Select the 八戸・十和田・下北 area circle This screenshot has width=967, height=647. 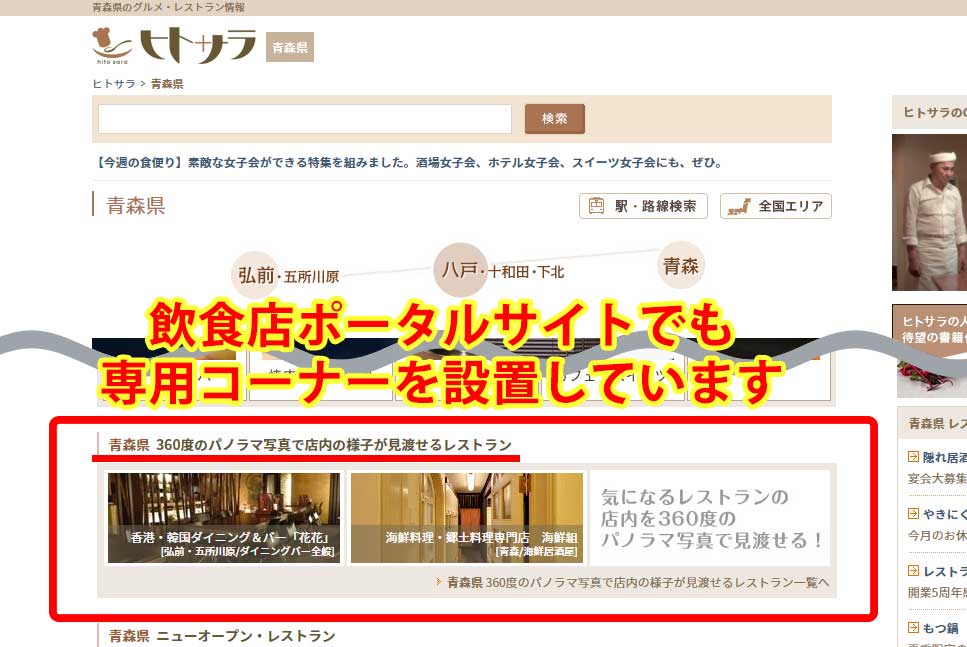tap(460, 270)
